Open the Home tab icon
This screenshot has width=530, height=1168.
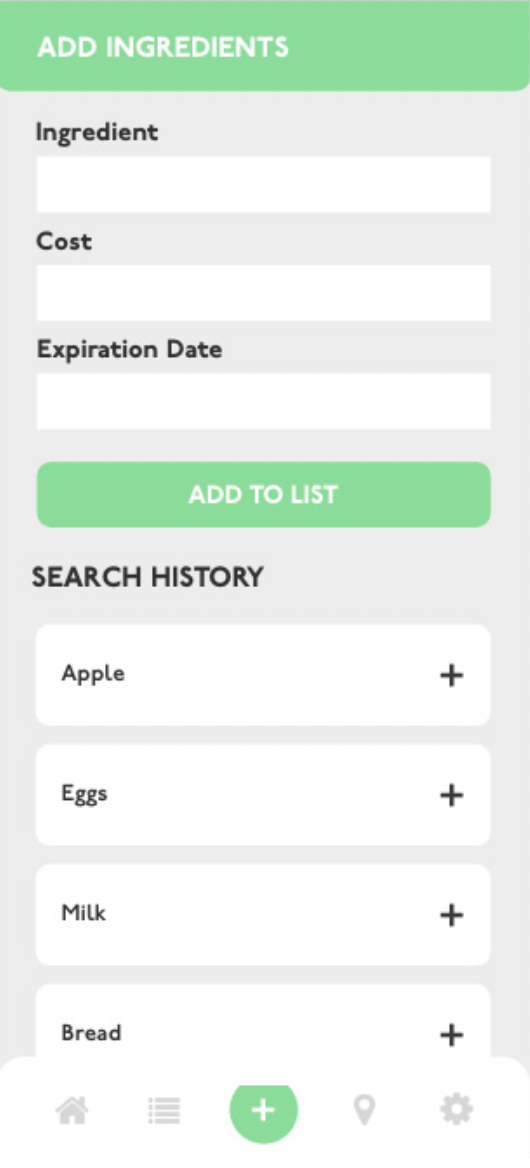click(x=72, y=1111)
